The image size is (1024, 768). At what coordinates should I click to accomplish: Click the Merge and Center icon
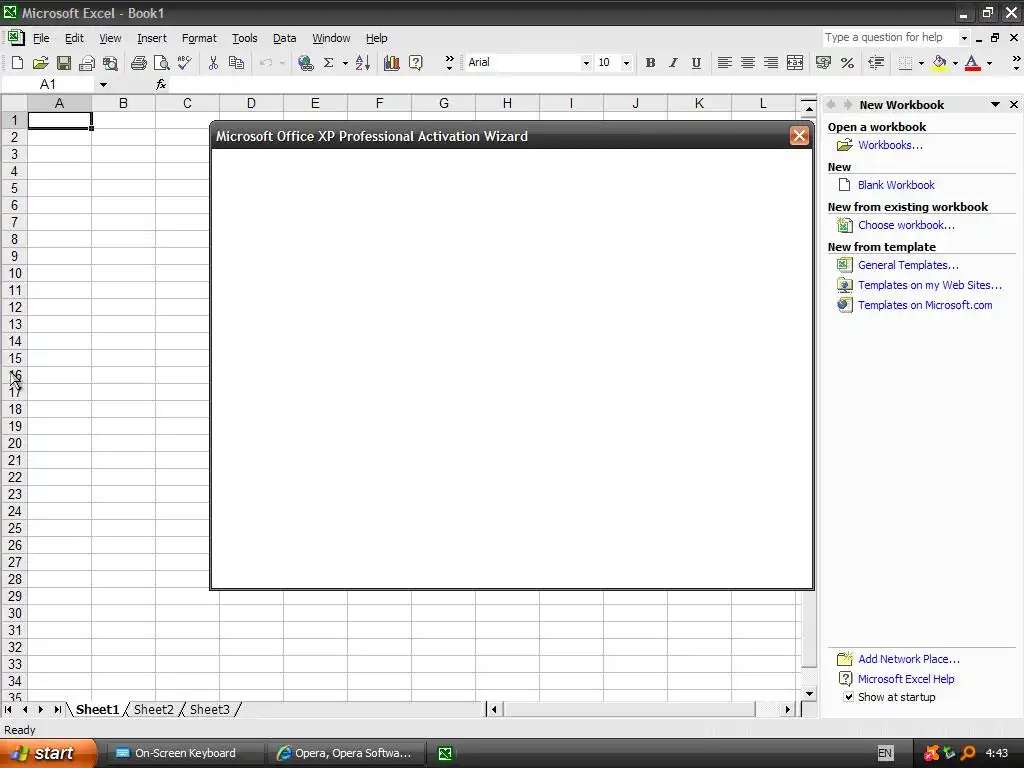(x=795, y=63)
